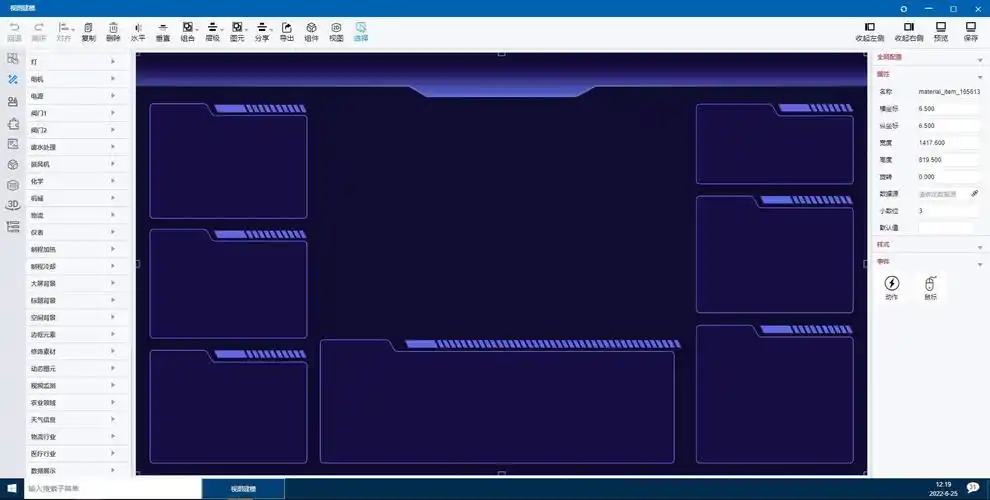
Task: Select the 3D sidebar icon
Action: tap(13, 204)
